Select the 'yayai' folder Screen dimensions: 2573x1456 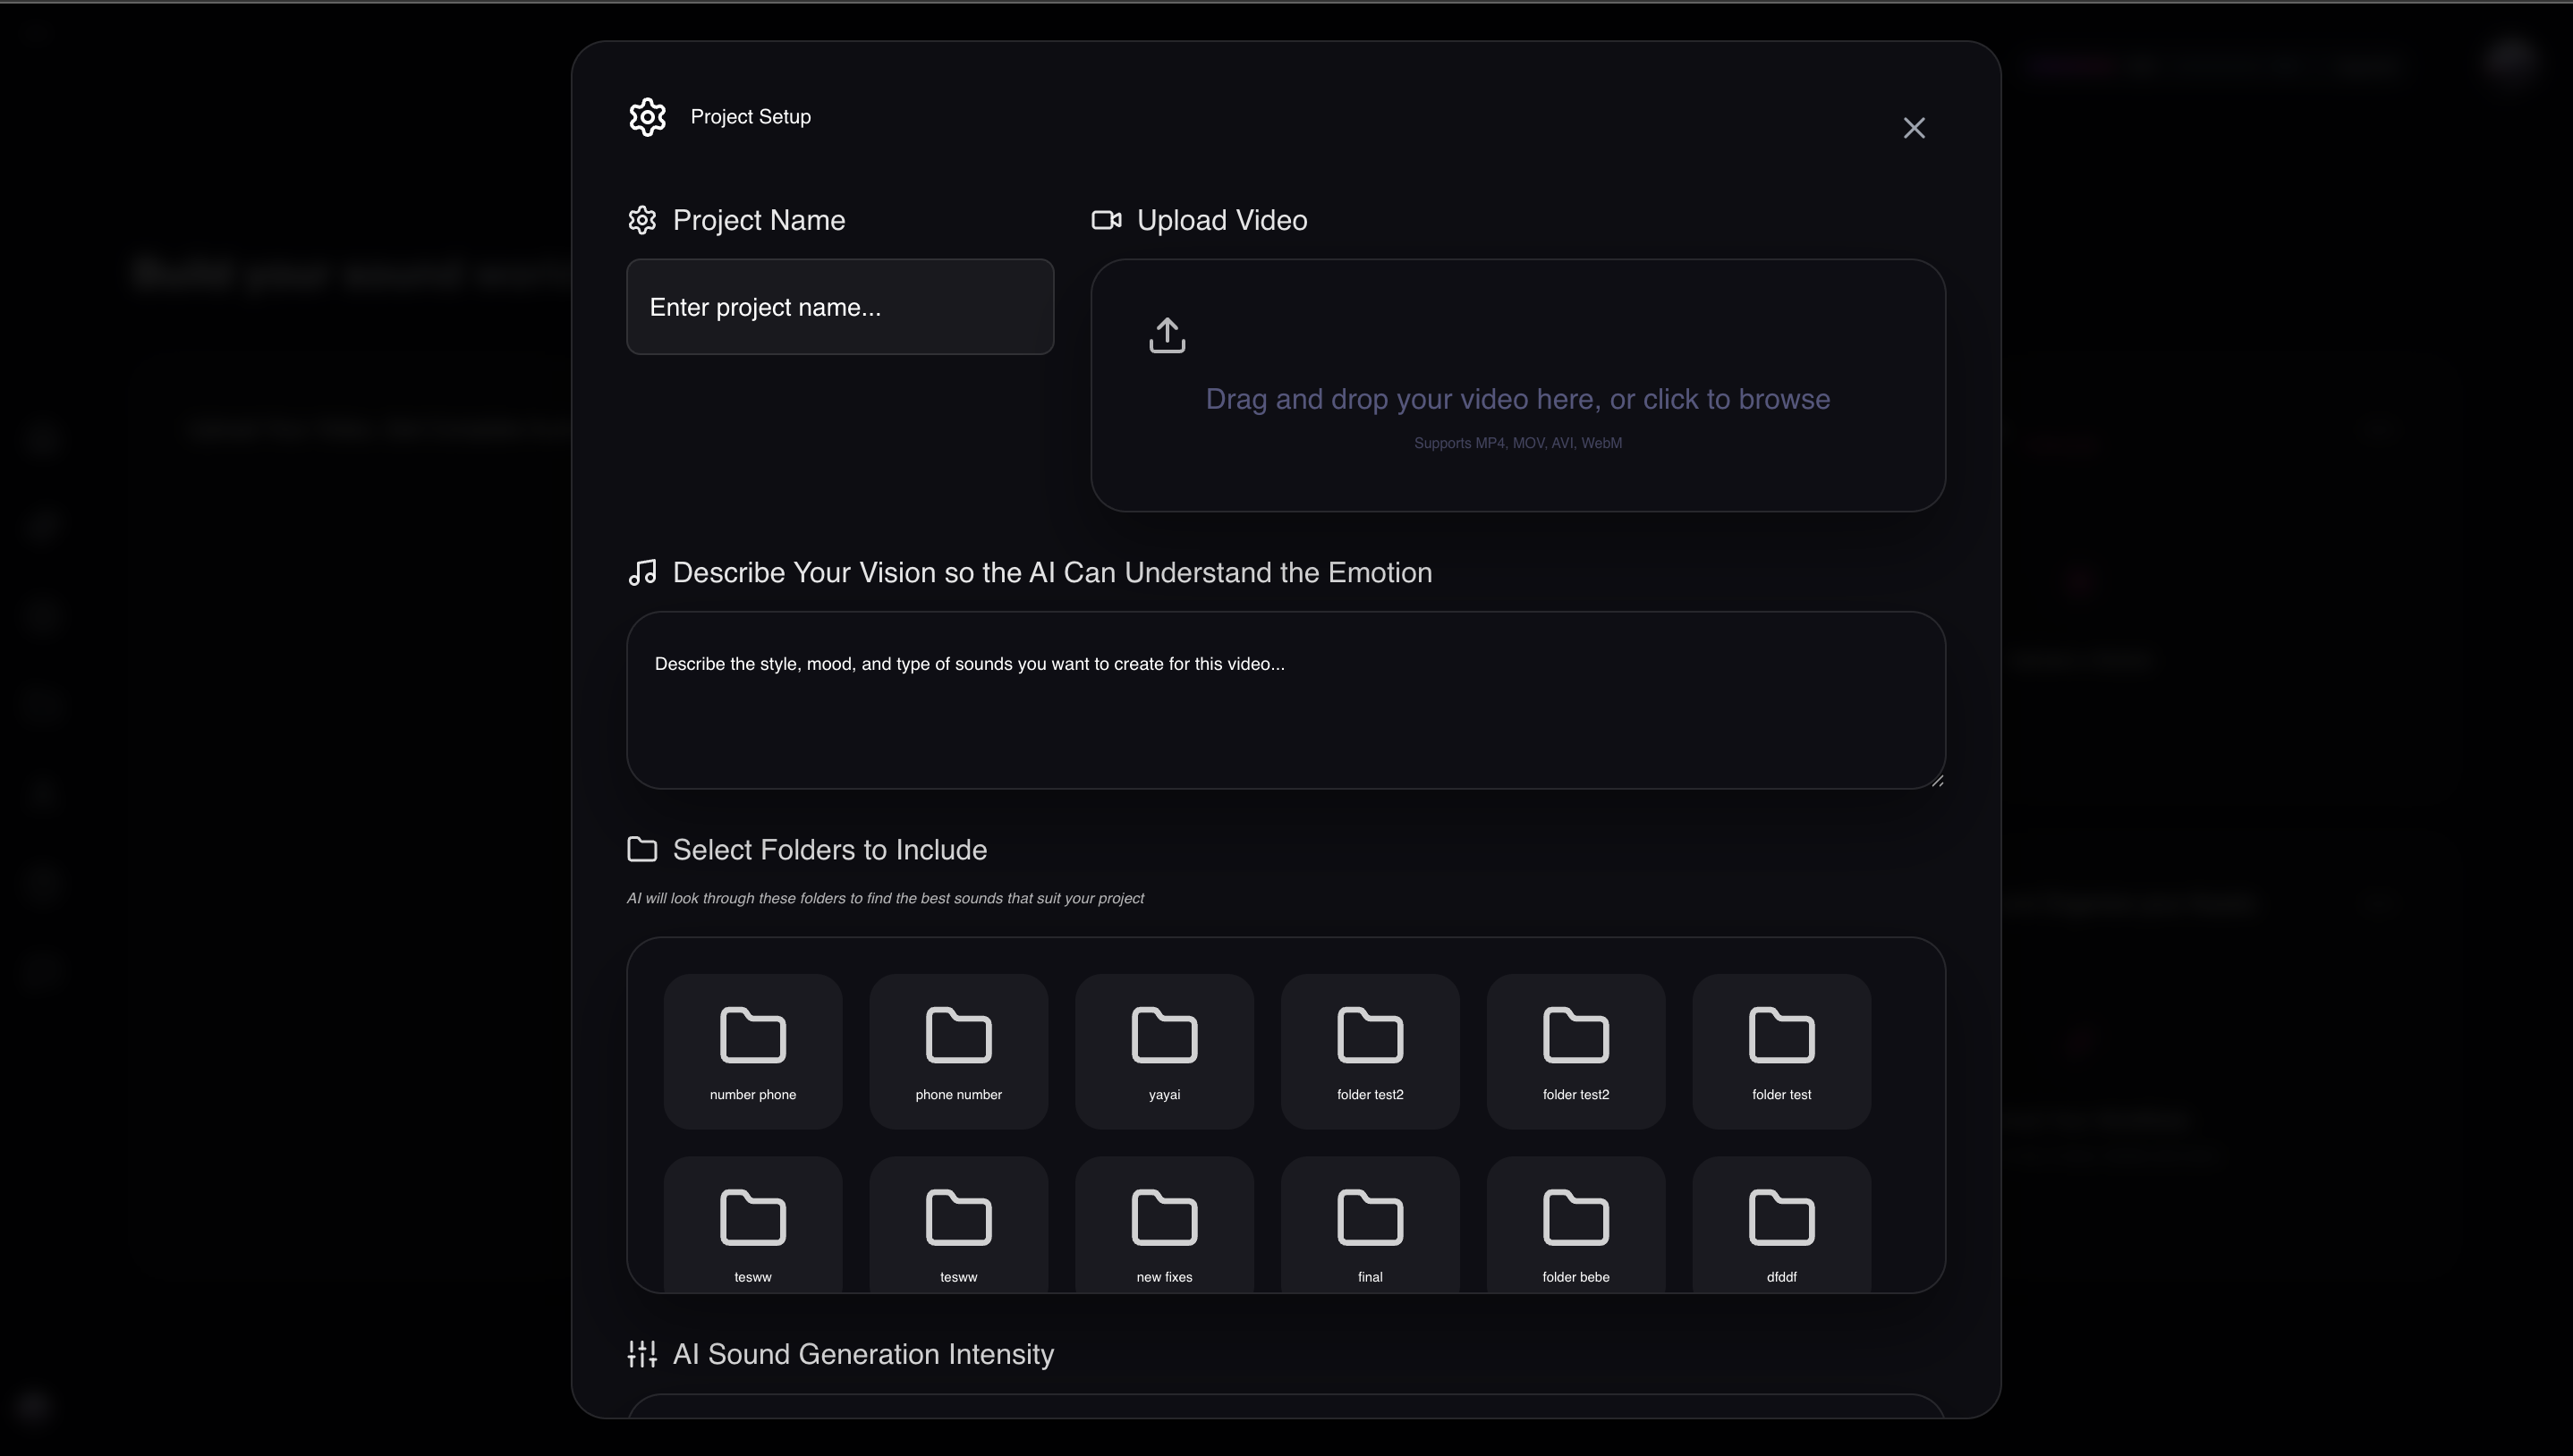click(1164, 1051)
